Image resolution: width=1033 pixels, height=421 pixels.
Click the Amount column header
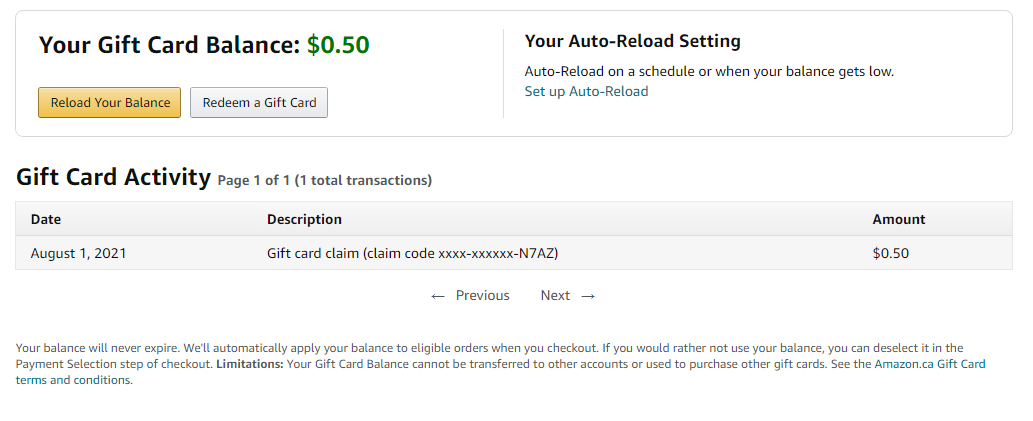899,219
